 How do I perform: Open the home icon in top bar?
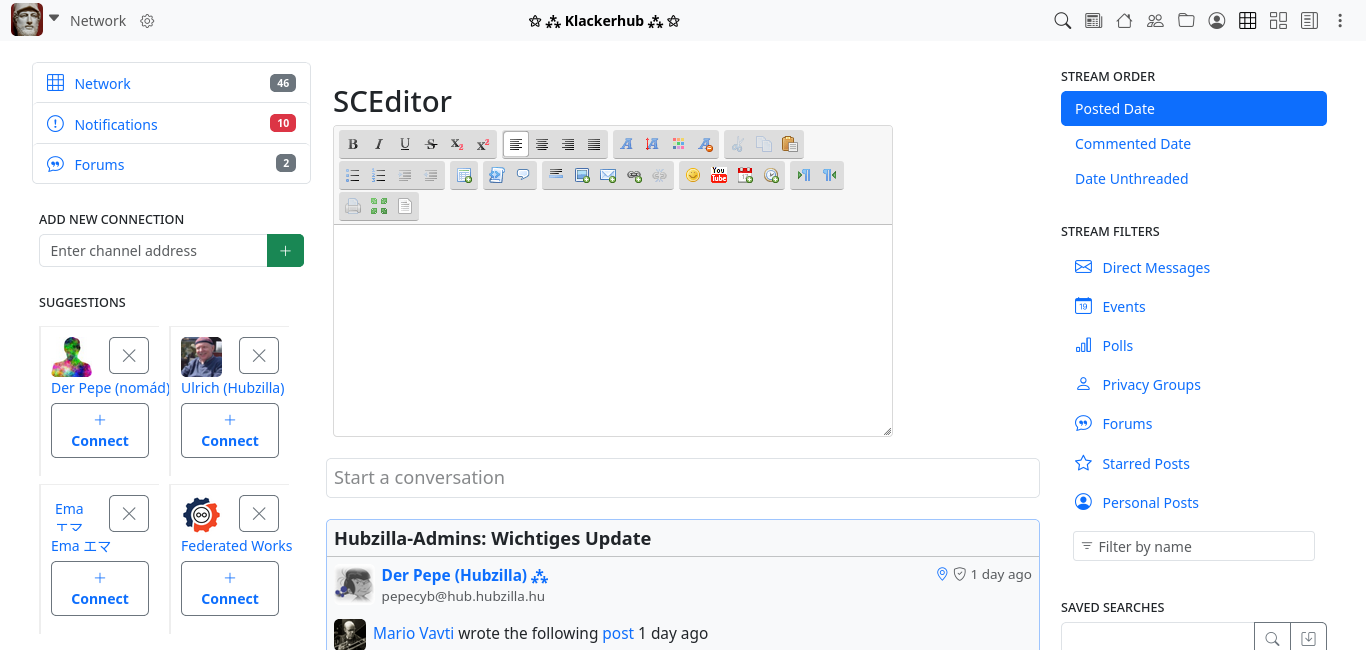point(1124,21)
